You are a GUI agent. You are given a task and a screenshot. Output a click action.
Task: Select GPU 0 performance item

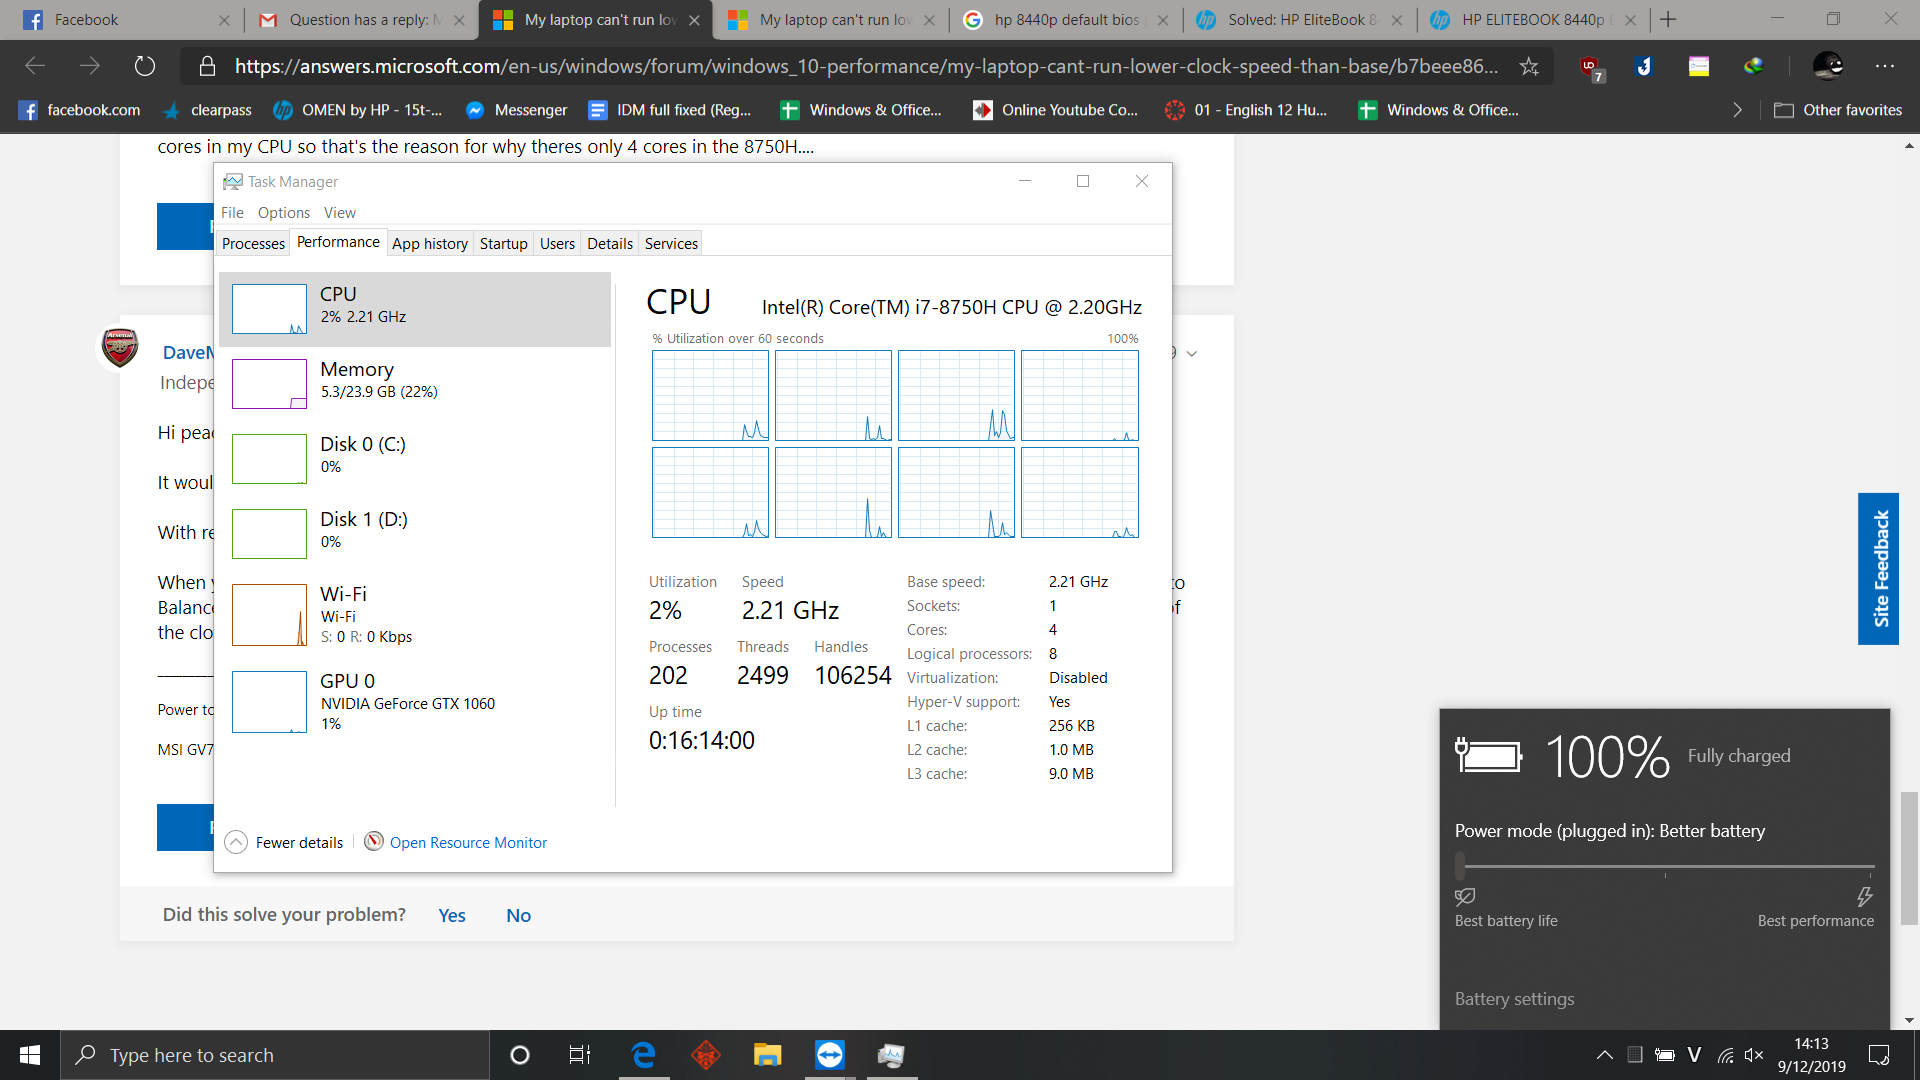(414, 702)
